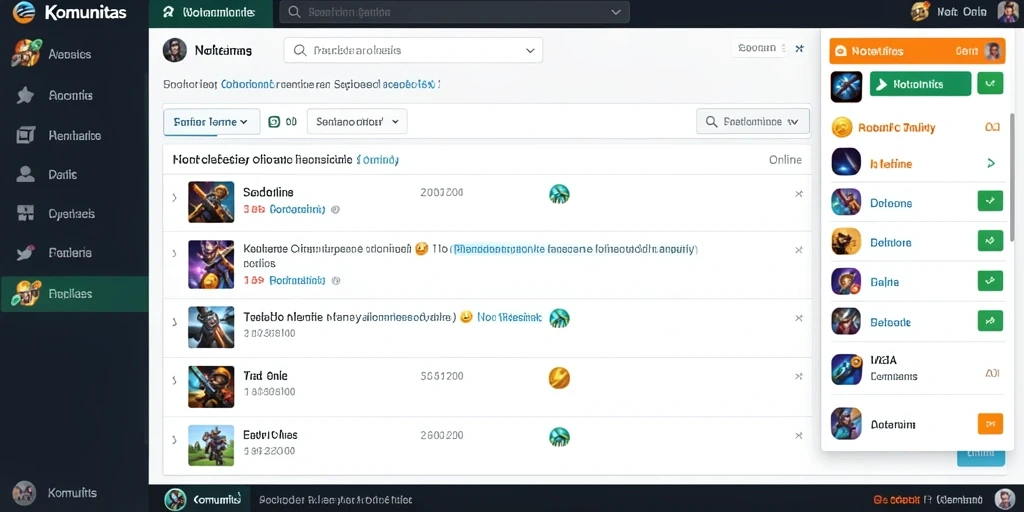This screenshot has width=1024, height=512.
Task: Click the green Notioinitics play button
Action: [x=920, y=84]
